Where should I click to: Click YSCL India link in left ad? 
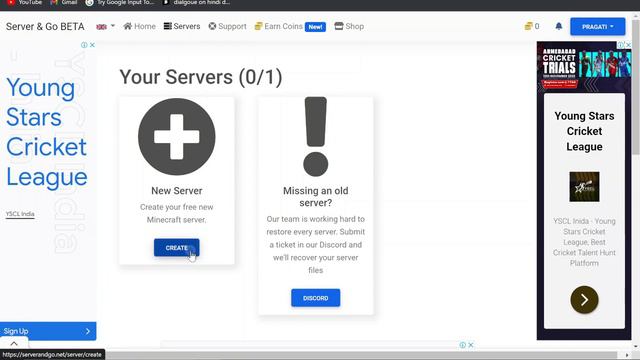20,214
